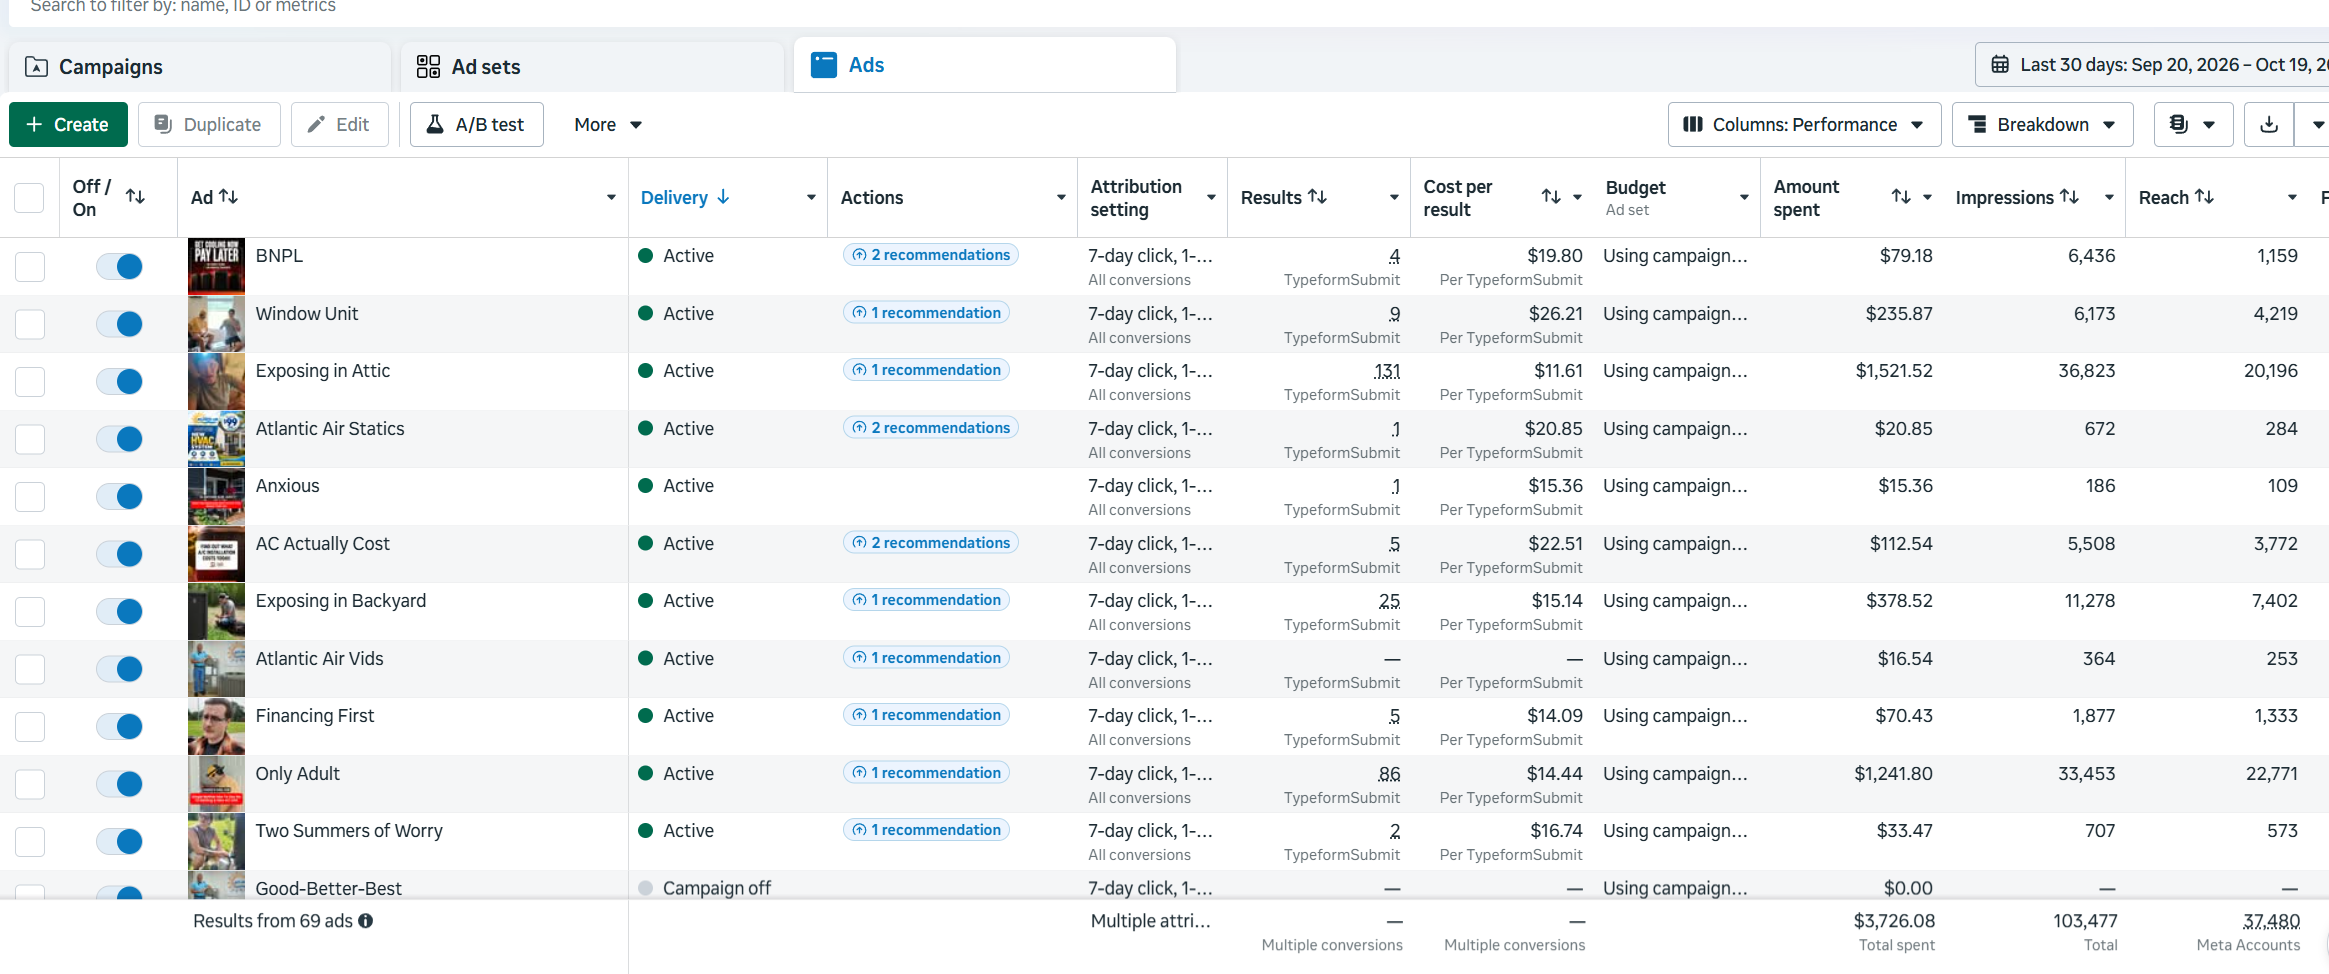Click the Duplicate button

[x=209, y=125]
